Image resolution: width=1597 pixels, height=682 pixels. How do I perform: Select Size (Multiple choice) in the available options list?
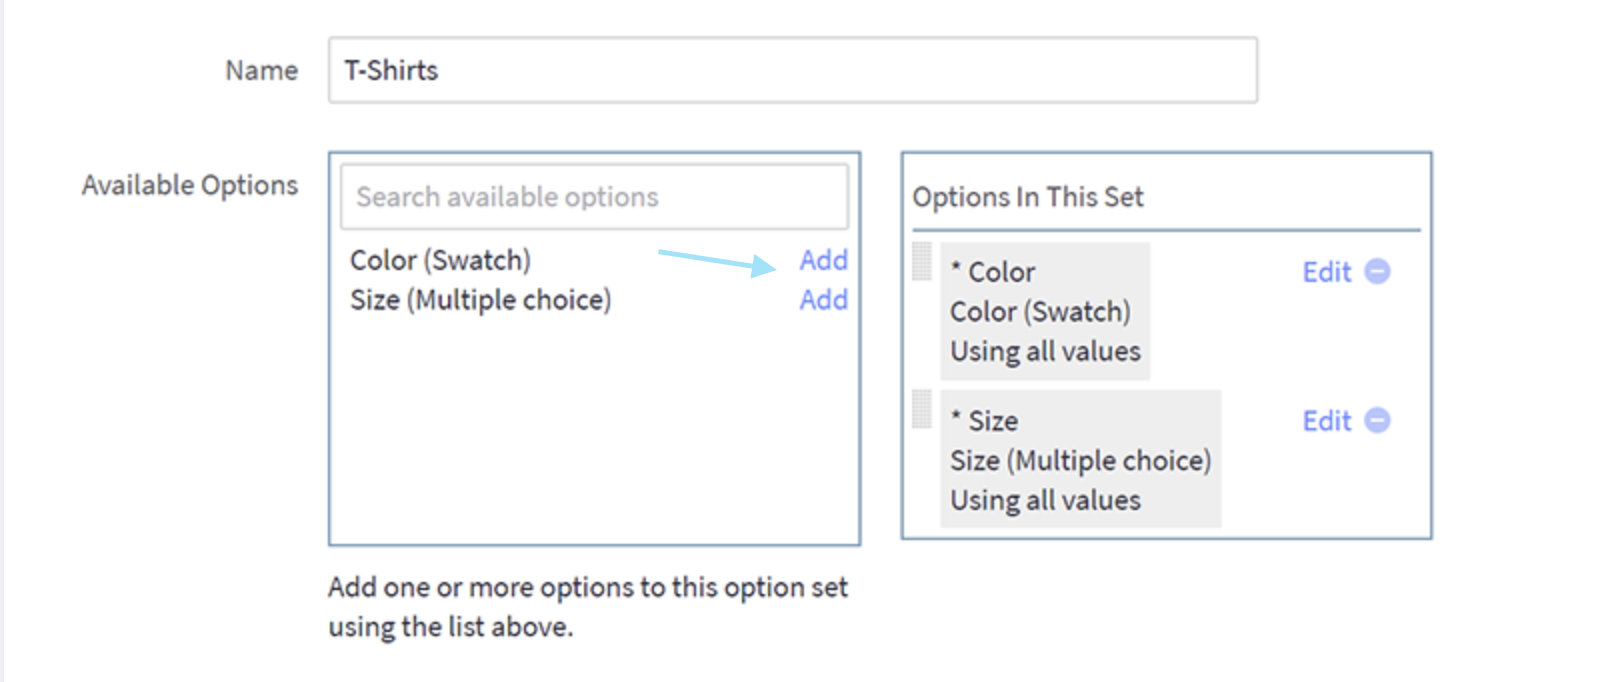coord(480,300)
